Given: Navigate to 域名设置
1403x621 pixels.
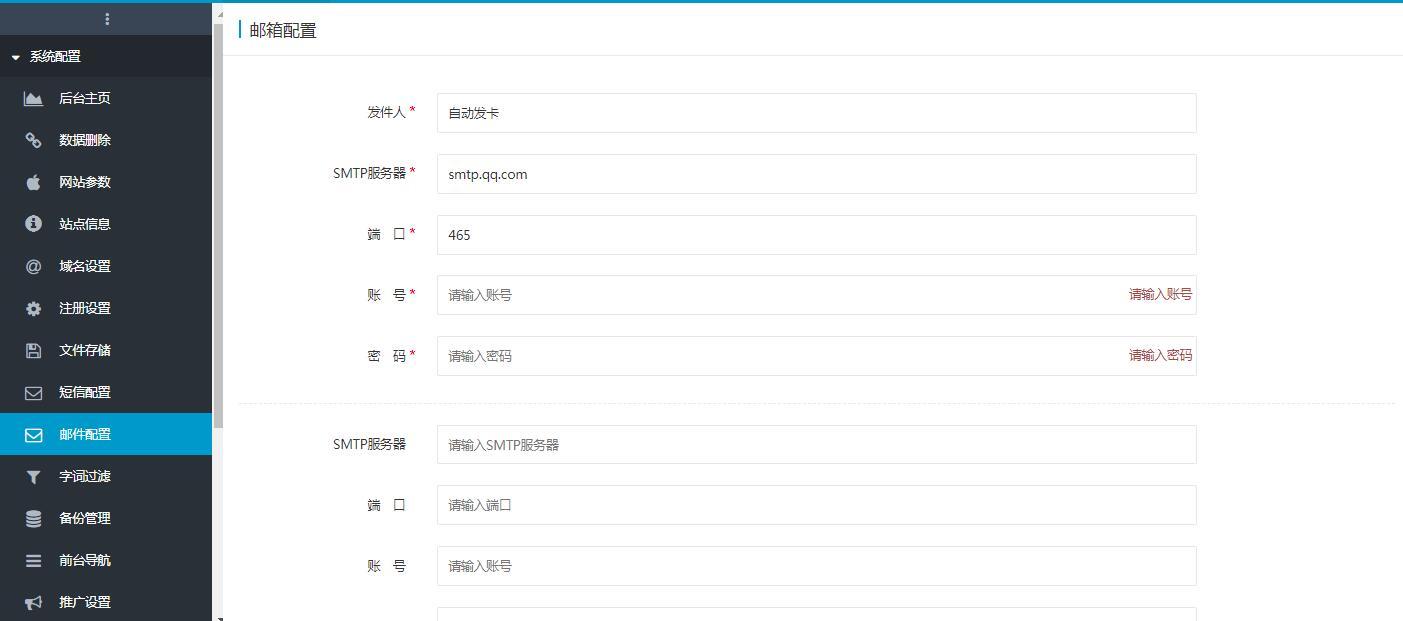Looking at the screenshot, I should (106, 266).
